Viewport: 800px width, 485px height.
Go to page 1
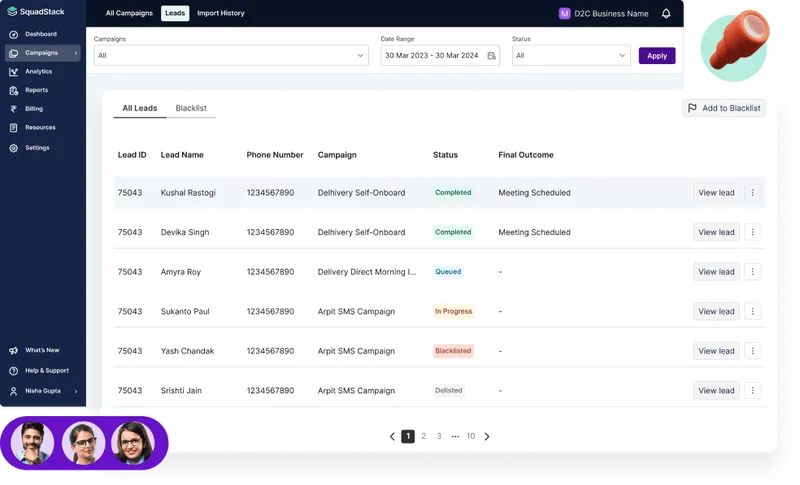pos(408,437)
